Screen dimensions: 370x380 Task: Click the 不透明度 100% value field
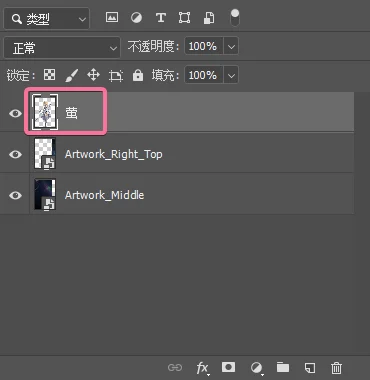click(204, 46)
